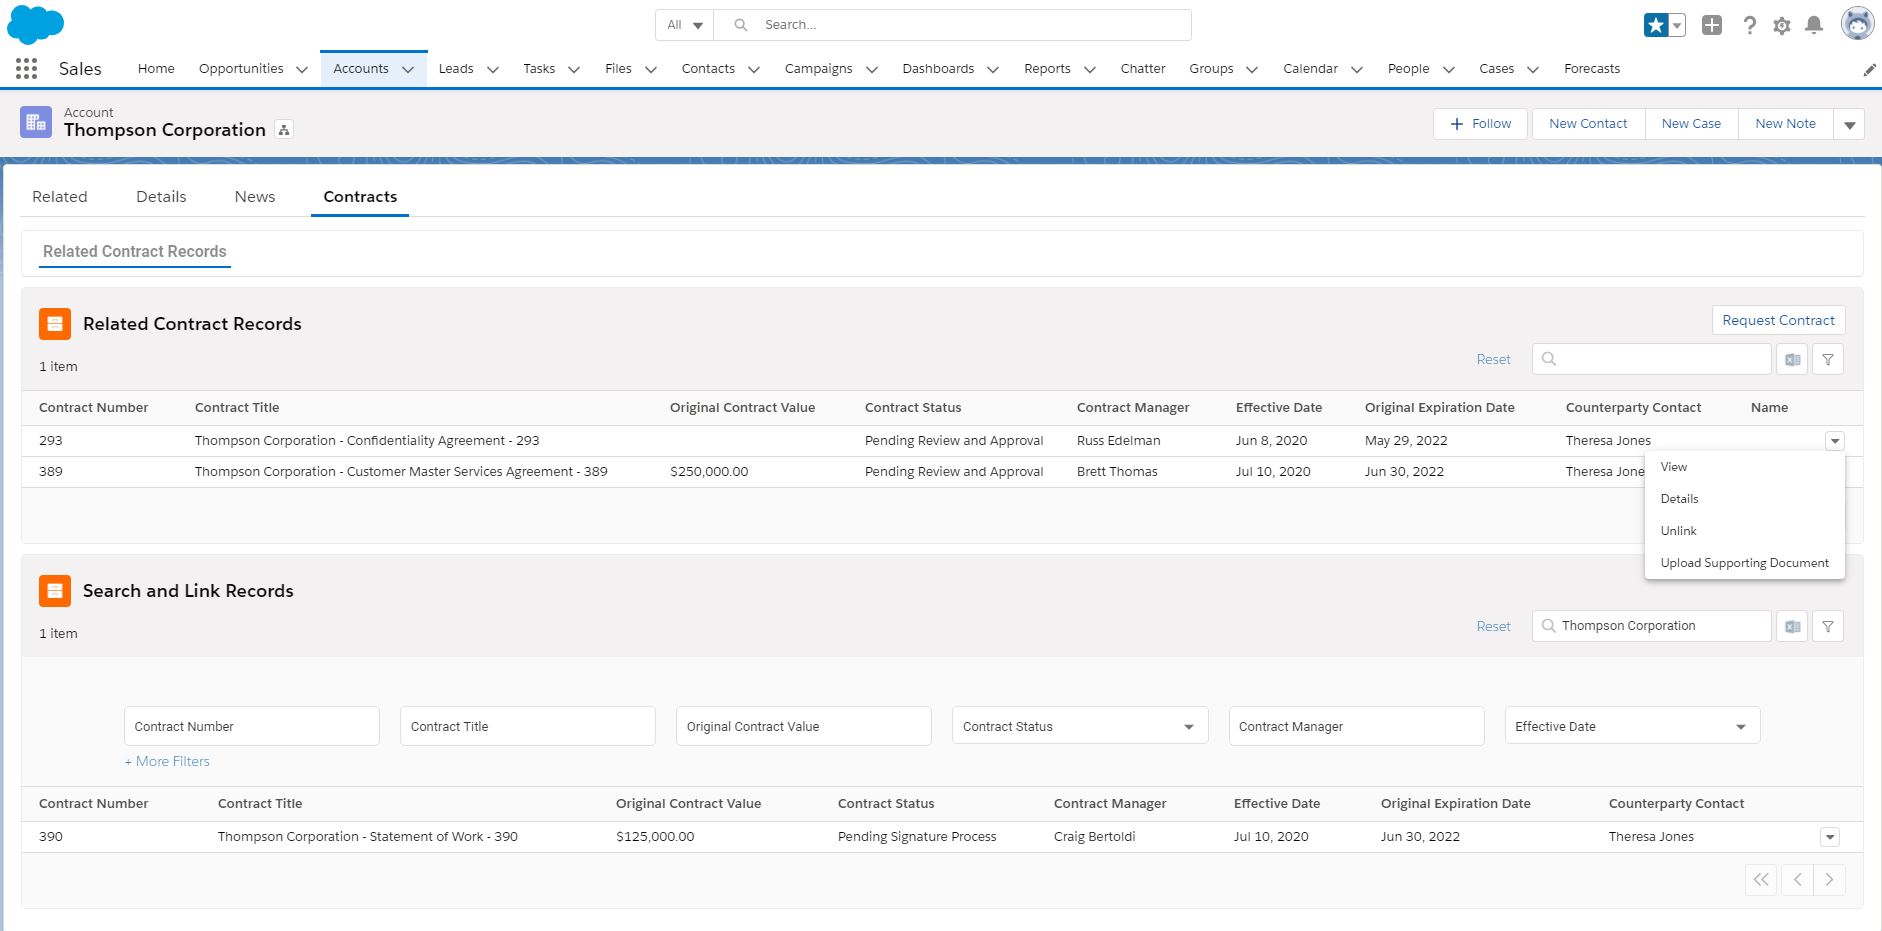Open the Forecasts nav item
The height and width of the screenshot is (931, 1882).
click(1592, 69)
